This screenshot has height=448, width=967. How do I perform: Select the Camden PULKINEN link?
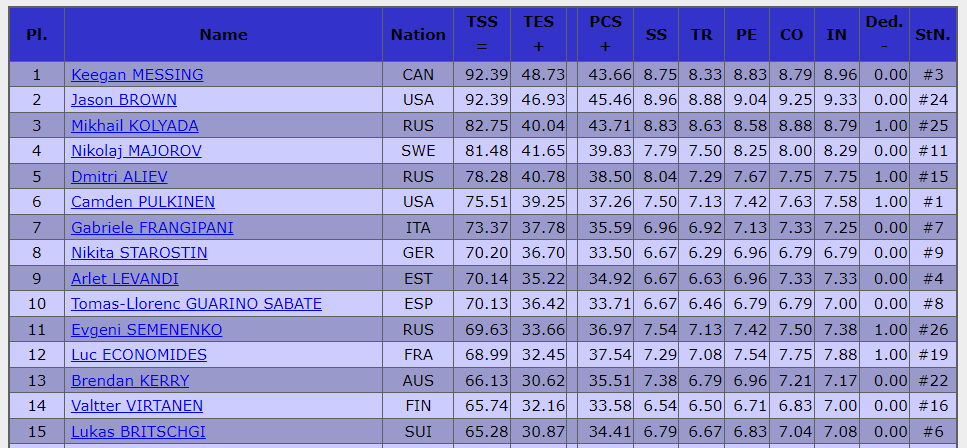(x=143, y=202)
